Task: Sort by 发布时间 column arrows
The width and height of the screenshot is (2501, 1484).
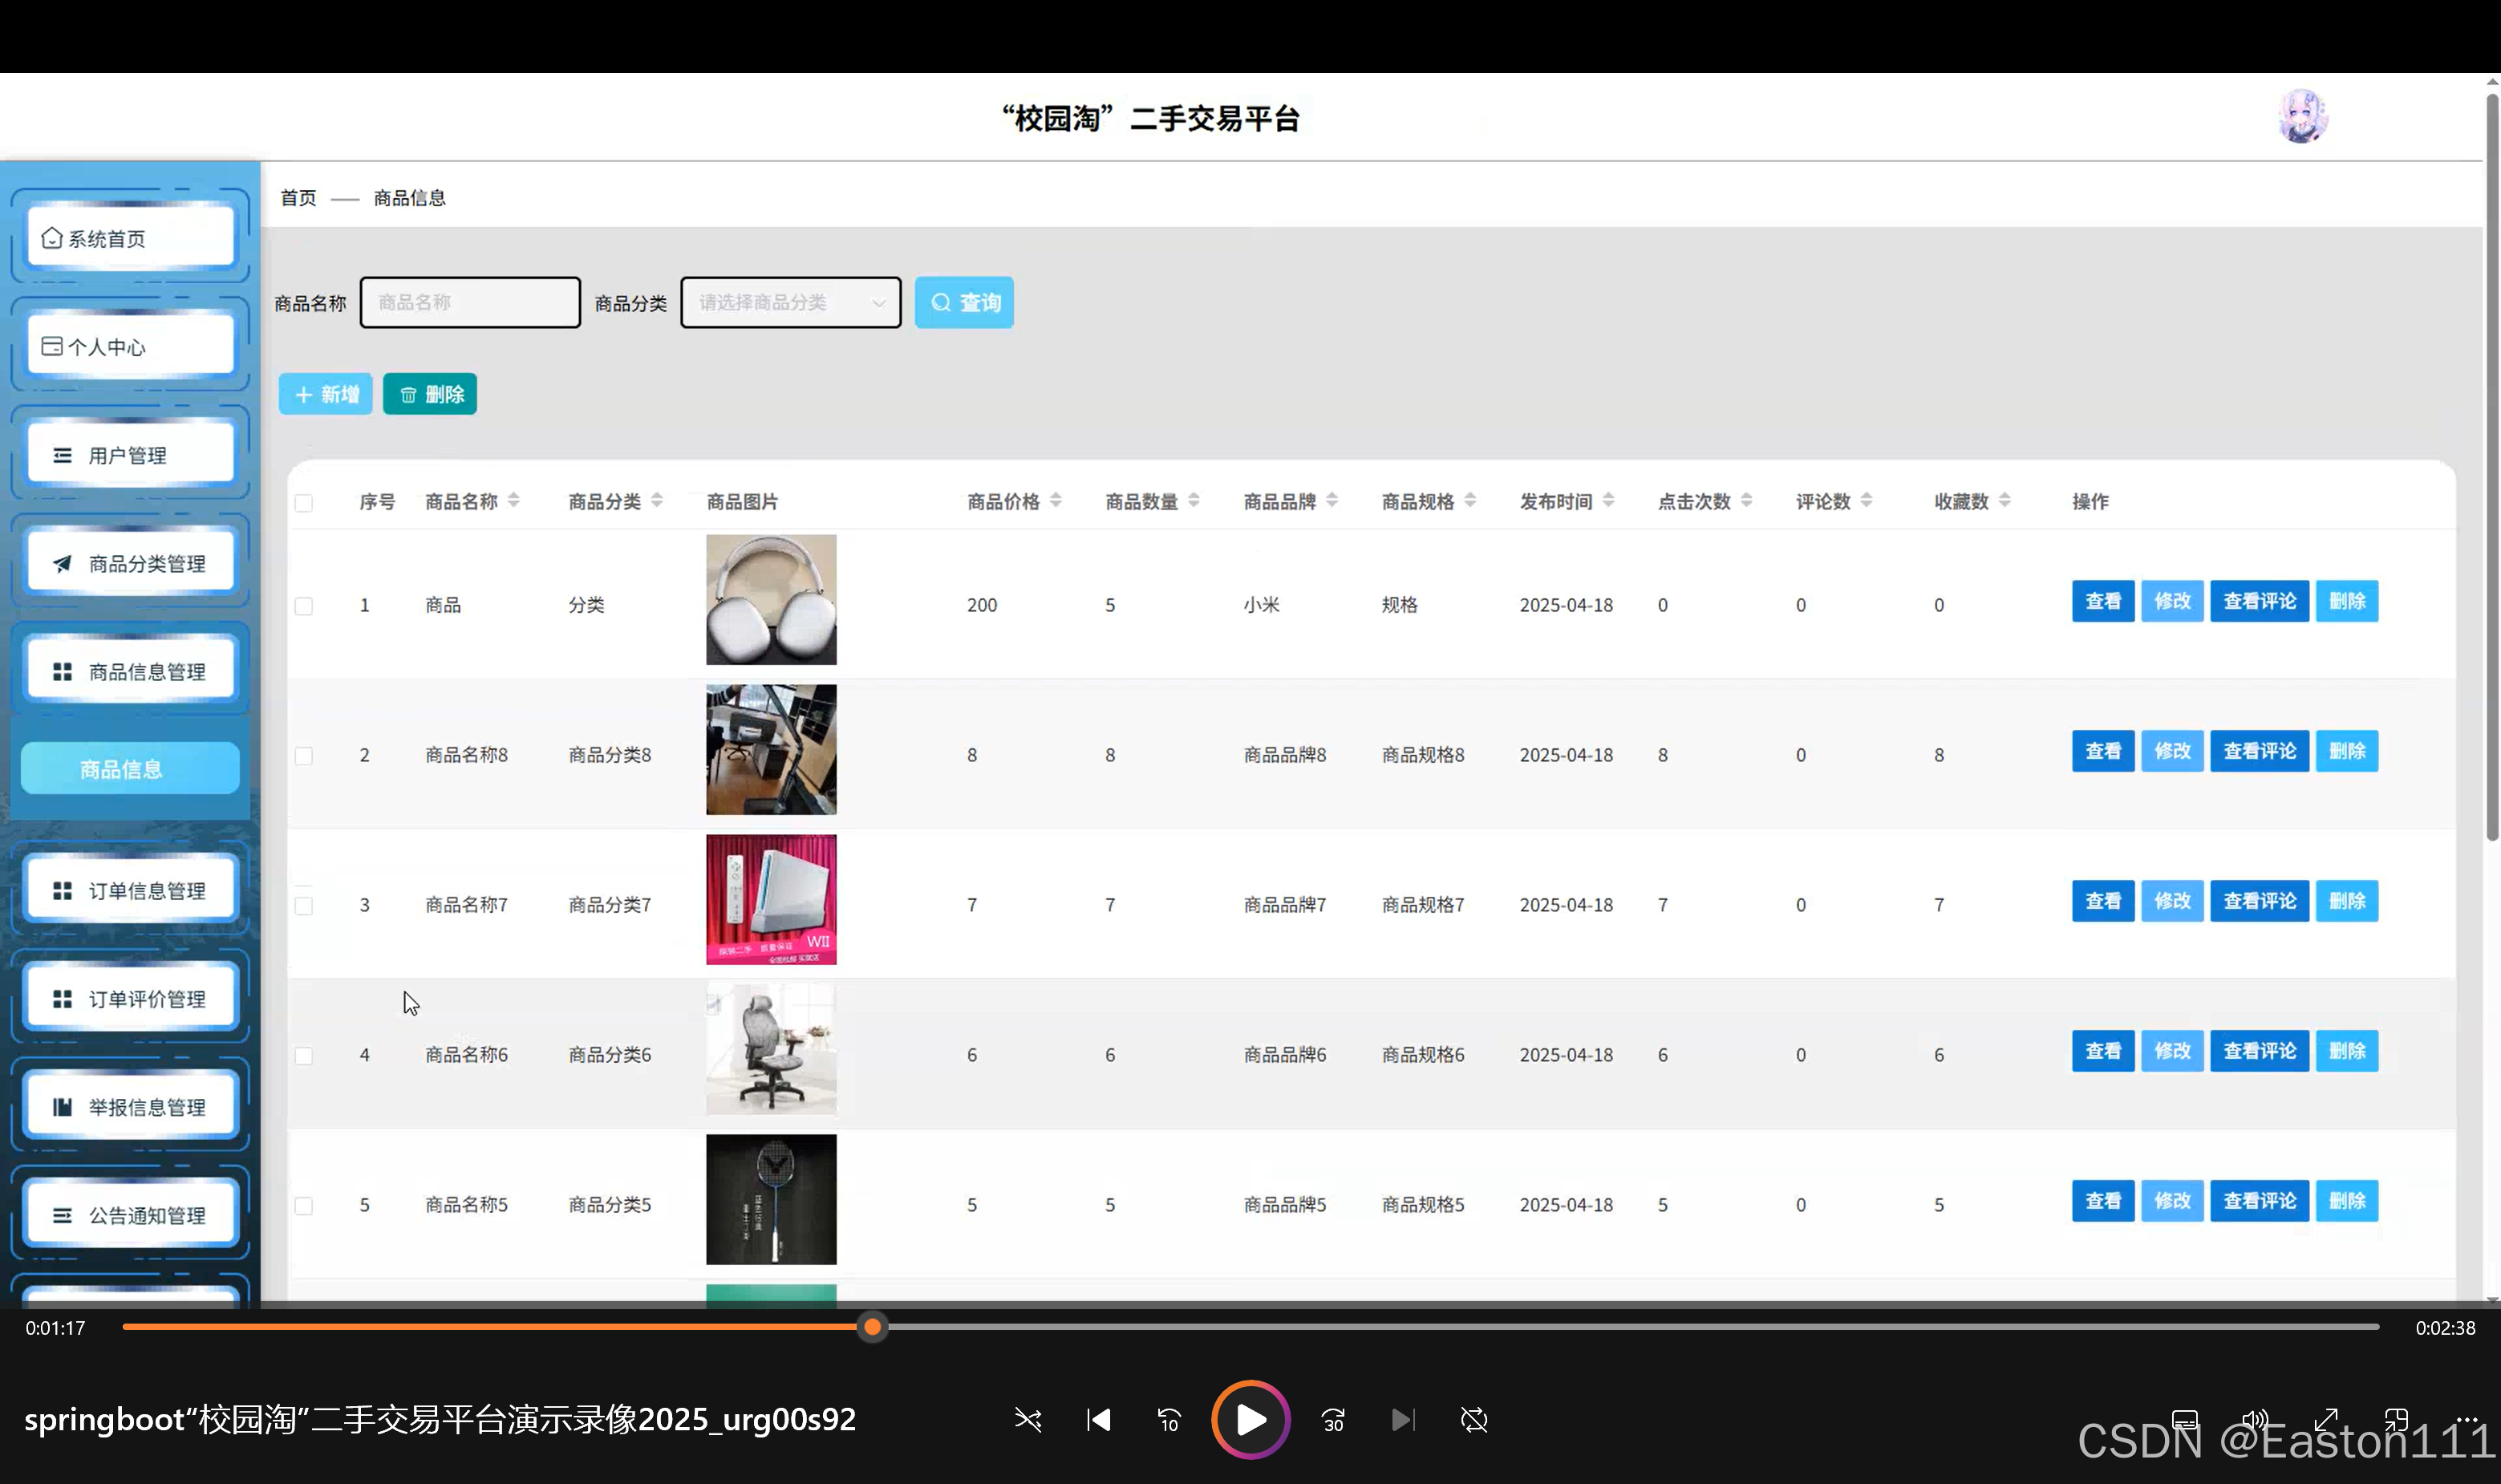Action: tap(1608, 500)
